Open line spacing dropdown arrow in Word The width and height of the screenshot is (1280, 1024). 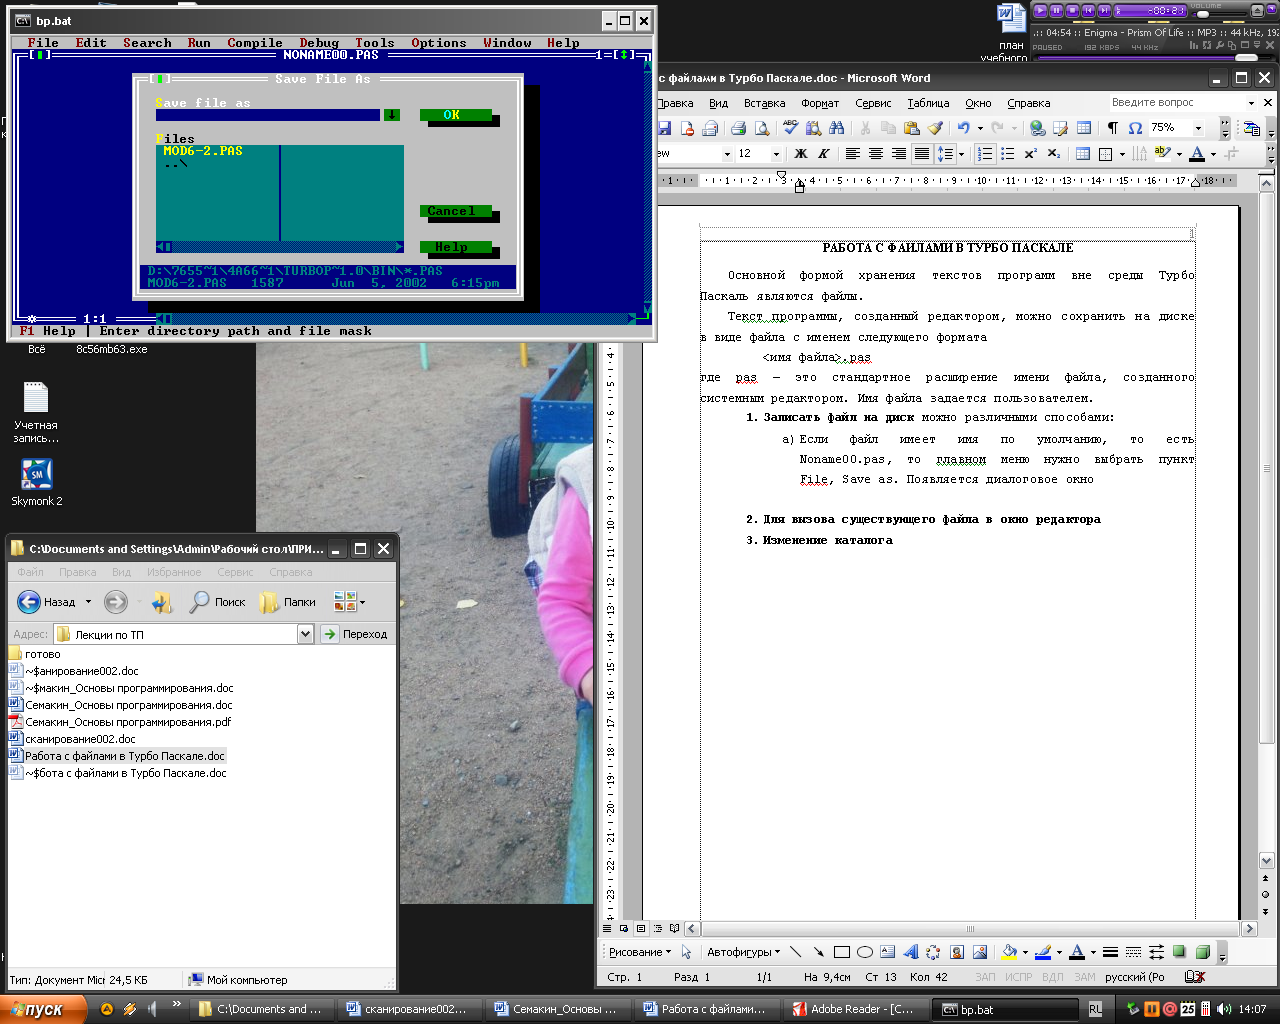[961, 154]
